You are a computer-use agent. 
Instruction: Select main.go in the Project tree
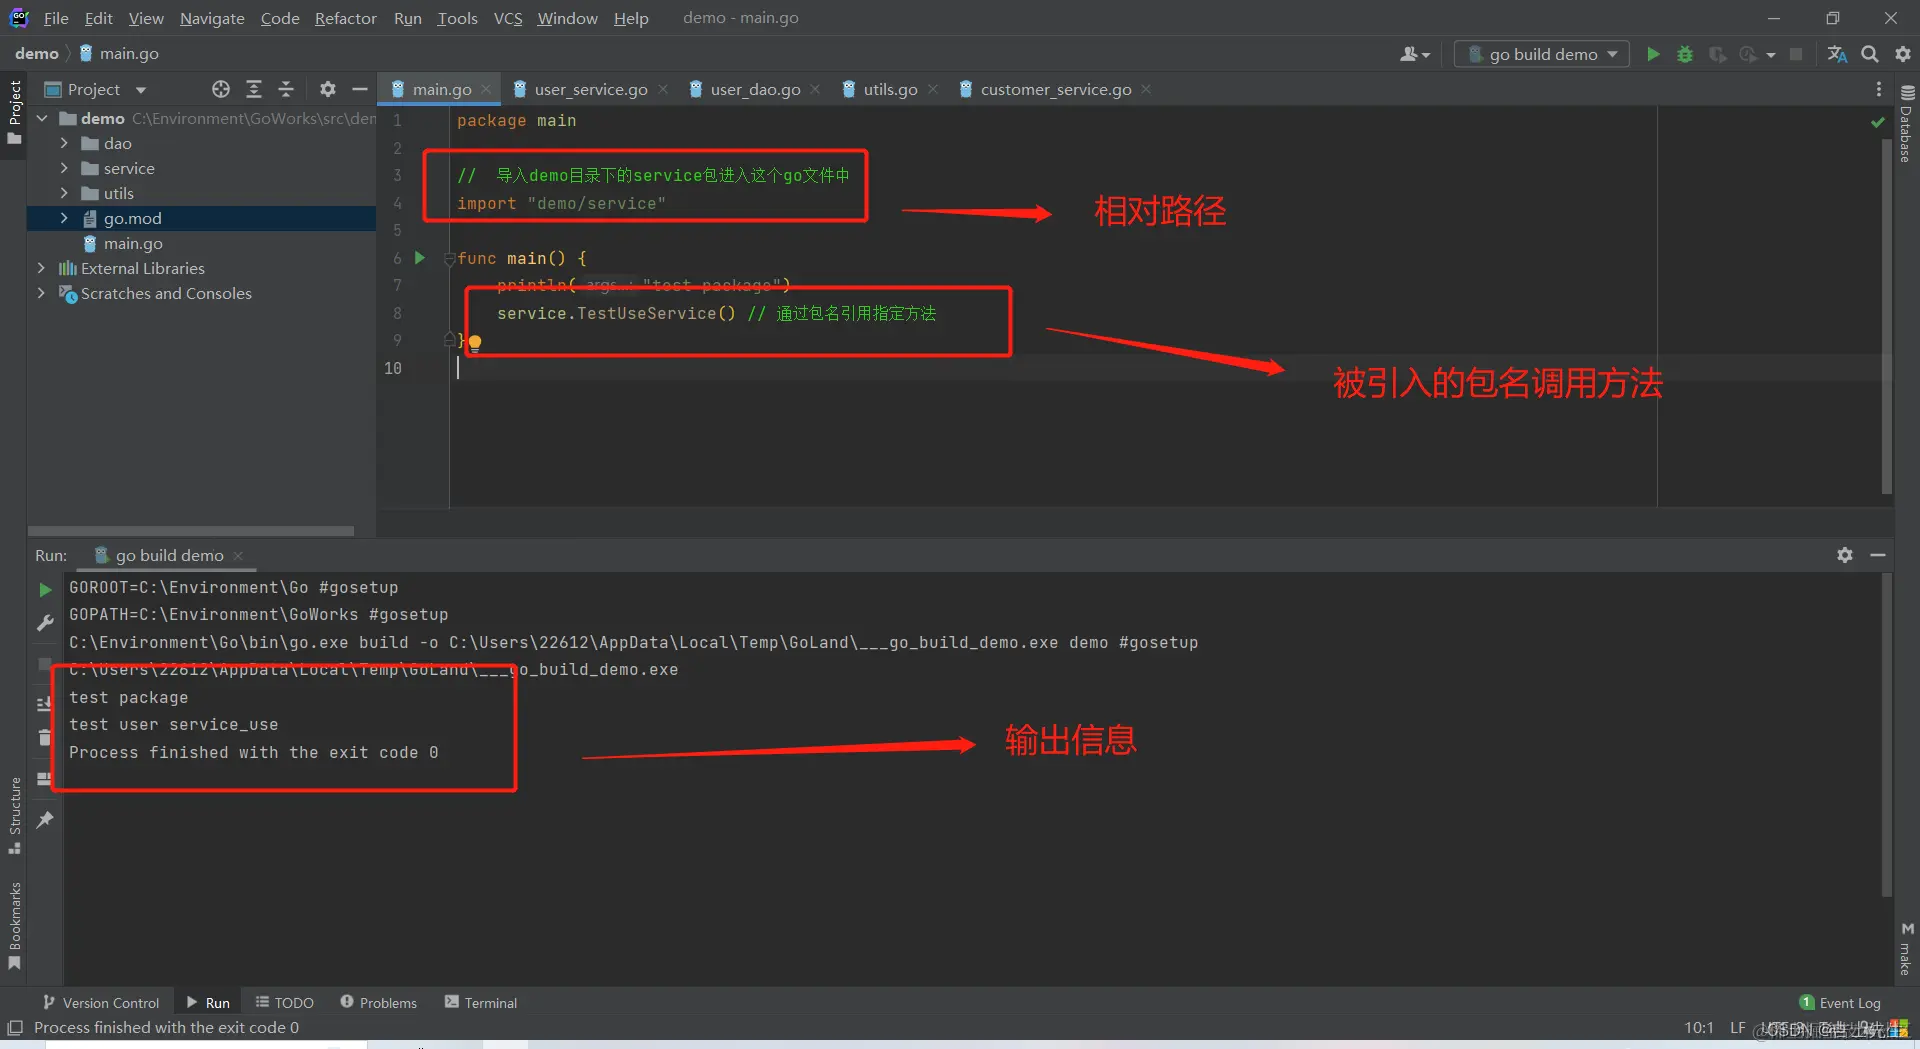(133, 243)
